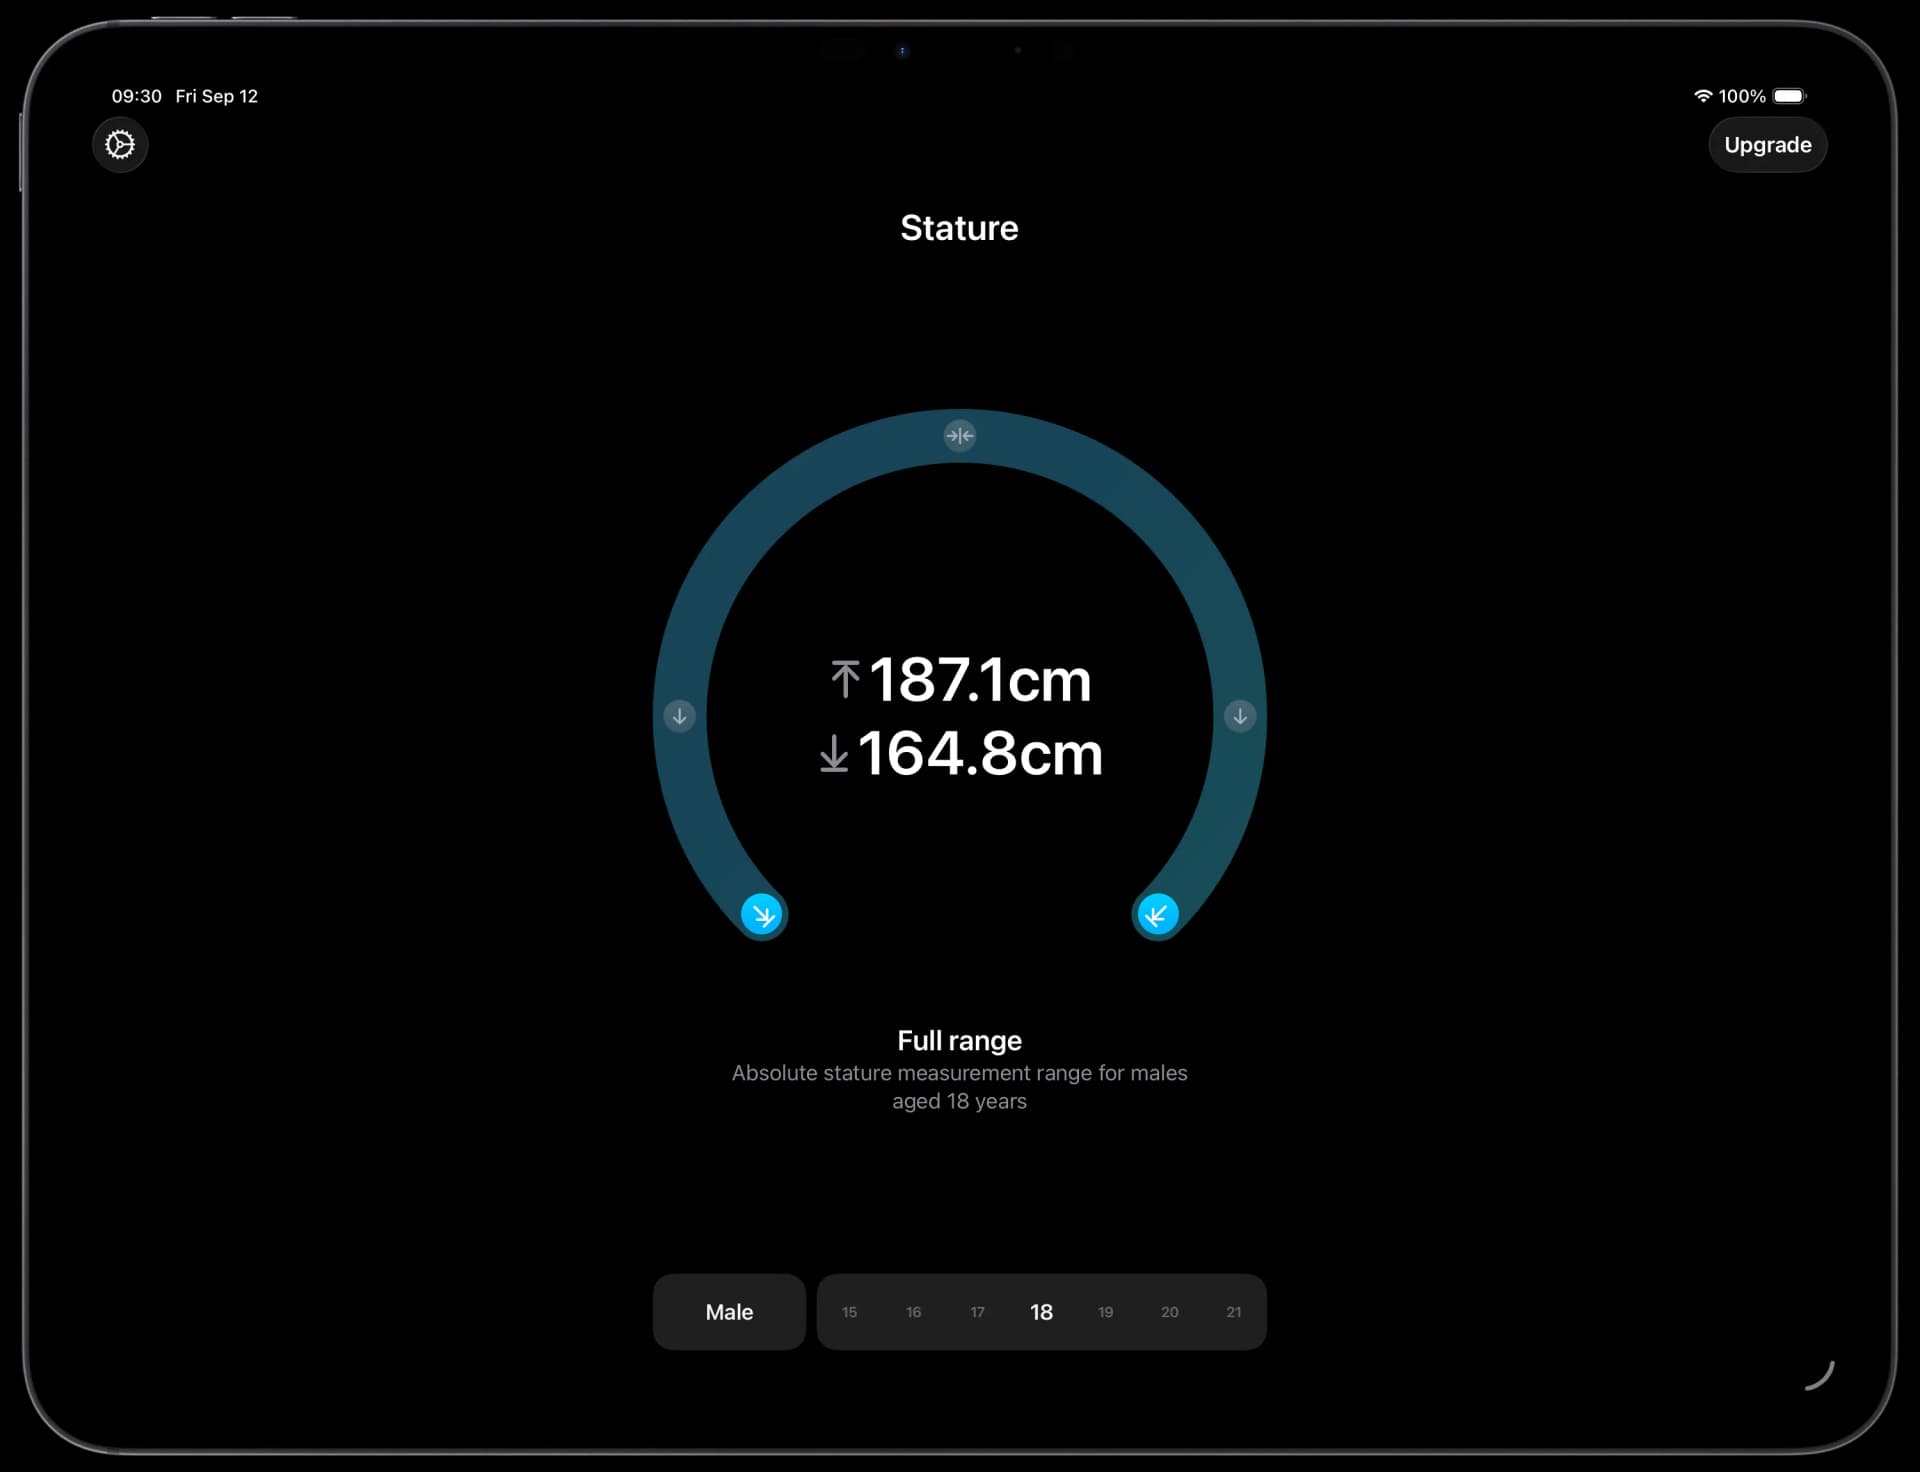
Task: Select age 16 in the age picker
Action: (x=913, y=1312)
